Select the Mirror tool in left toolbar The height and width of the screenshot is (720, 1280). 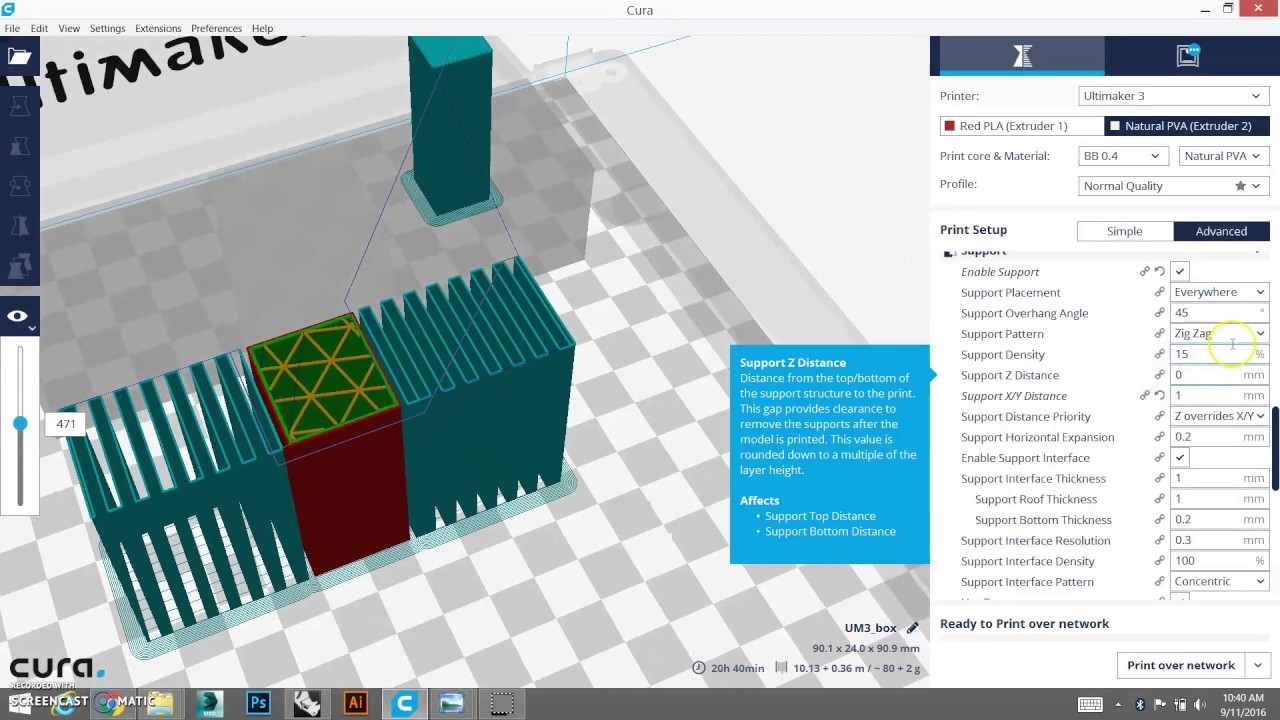pos(19,228)
